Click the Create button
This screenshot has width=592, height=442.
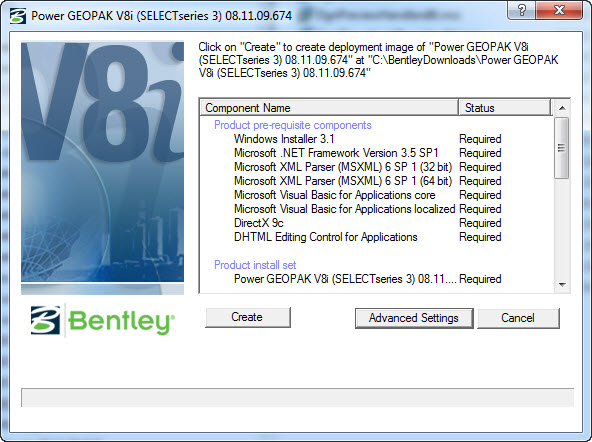tap(248, 317)
